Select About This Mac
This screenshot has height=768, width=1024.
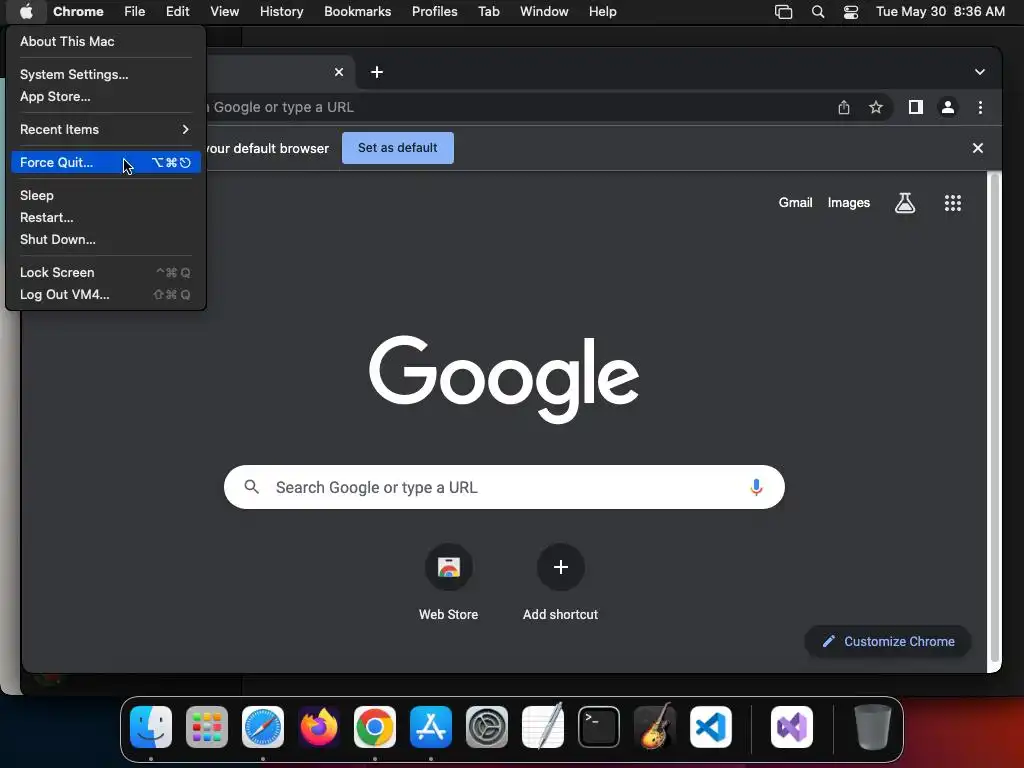point(106,41)
